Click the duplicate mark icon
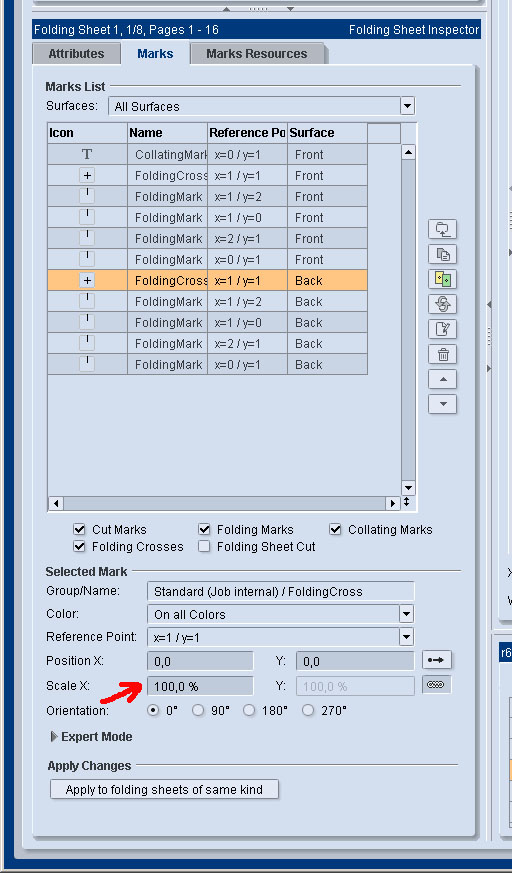The image size is (512, 873). tap(442, 254)
